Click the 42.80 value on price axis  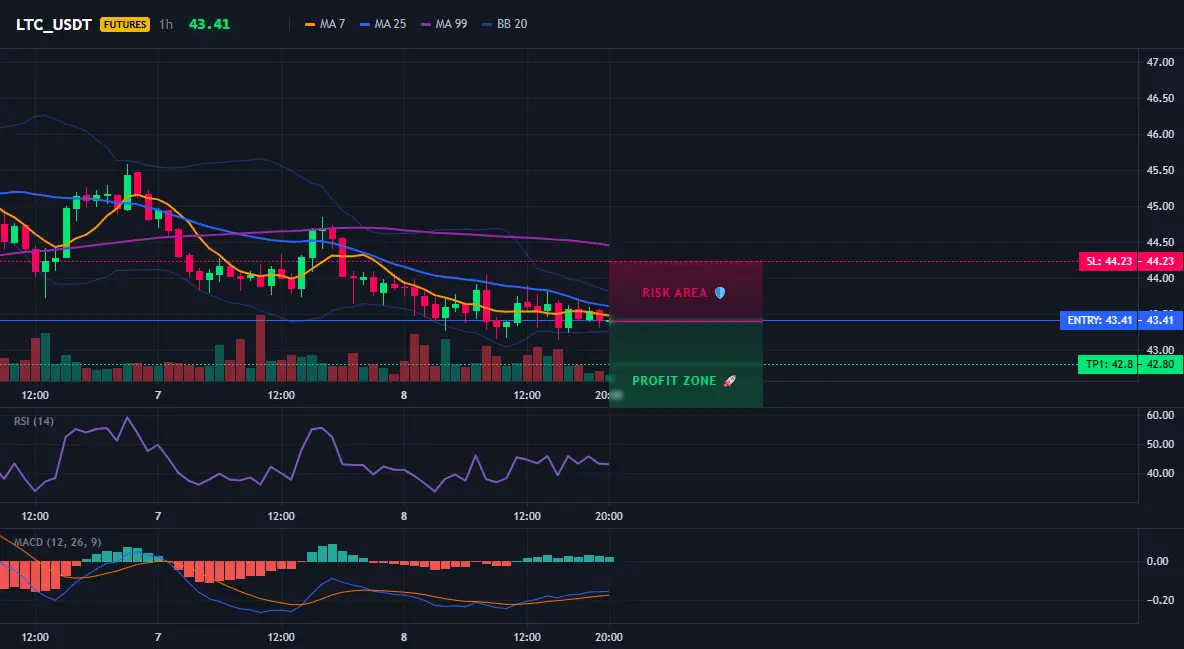click(1161, 364)
